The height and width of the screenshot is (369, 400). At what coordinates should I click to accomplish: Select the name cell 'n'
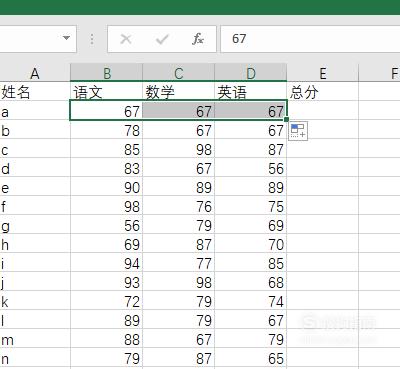pos(35,358)
